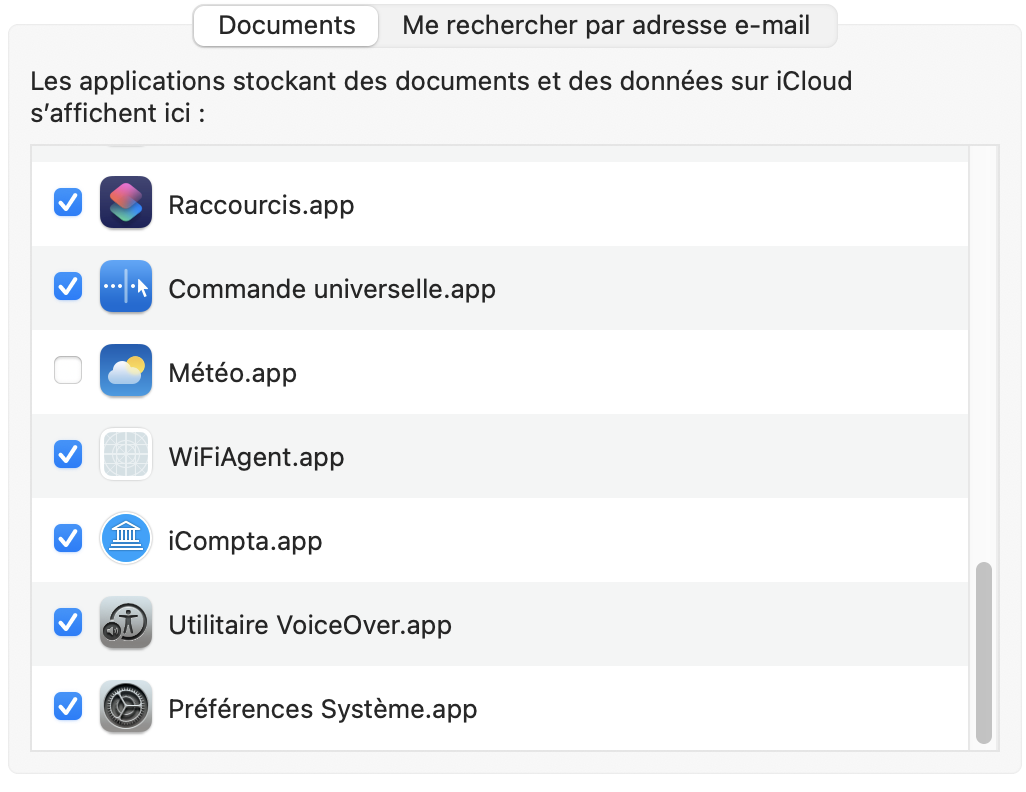This screenshot has width=1026, height=792.
Task: Select the iCompta.app list row label
Action: tap(245, 541)
